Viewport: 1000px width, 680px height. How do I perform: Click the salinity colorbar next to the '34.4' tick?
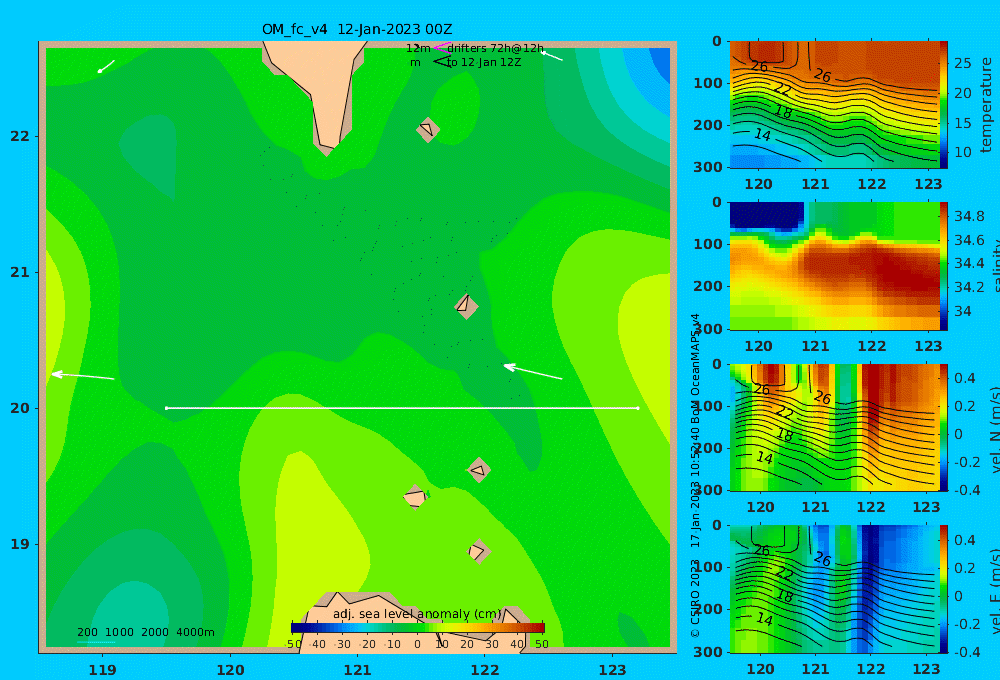tap(944, 263)
